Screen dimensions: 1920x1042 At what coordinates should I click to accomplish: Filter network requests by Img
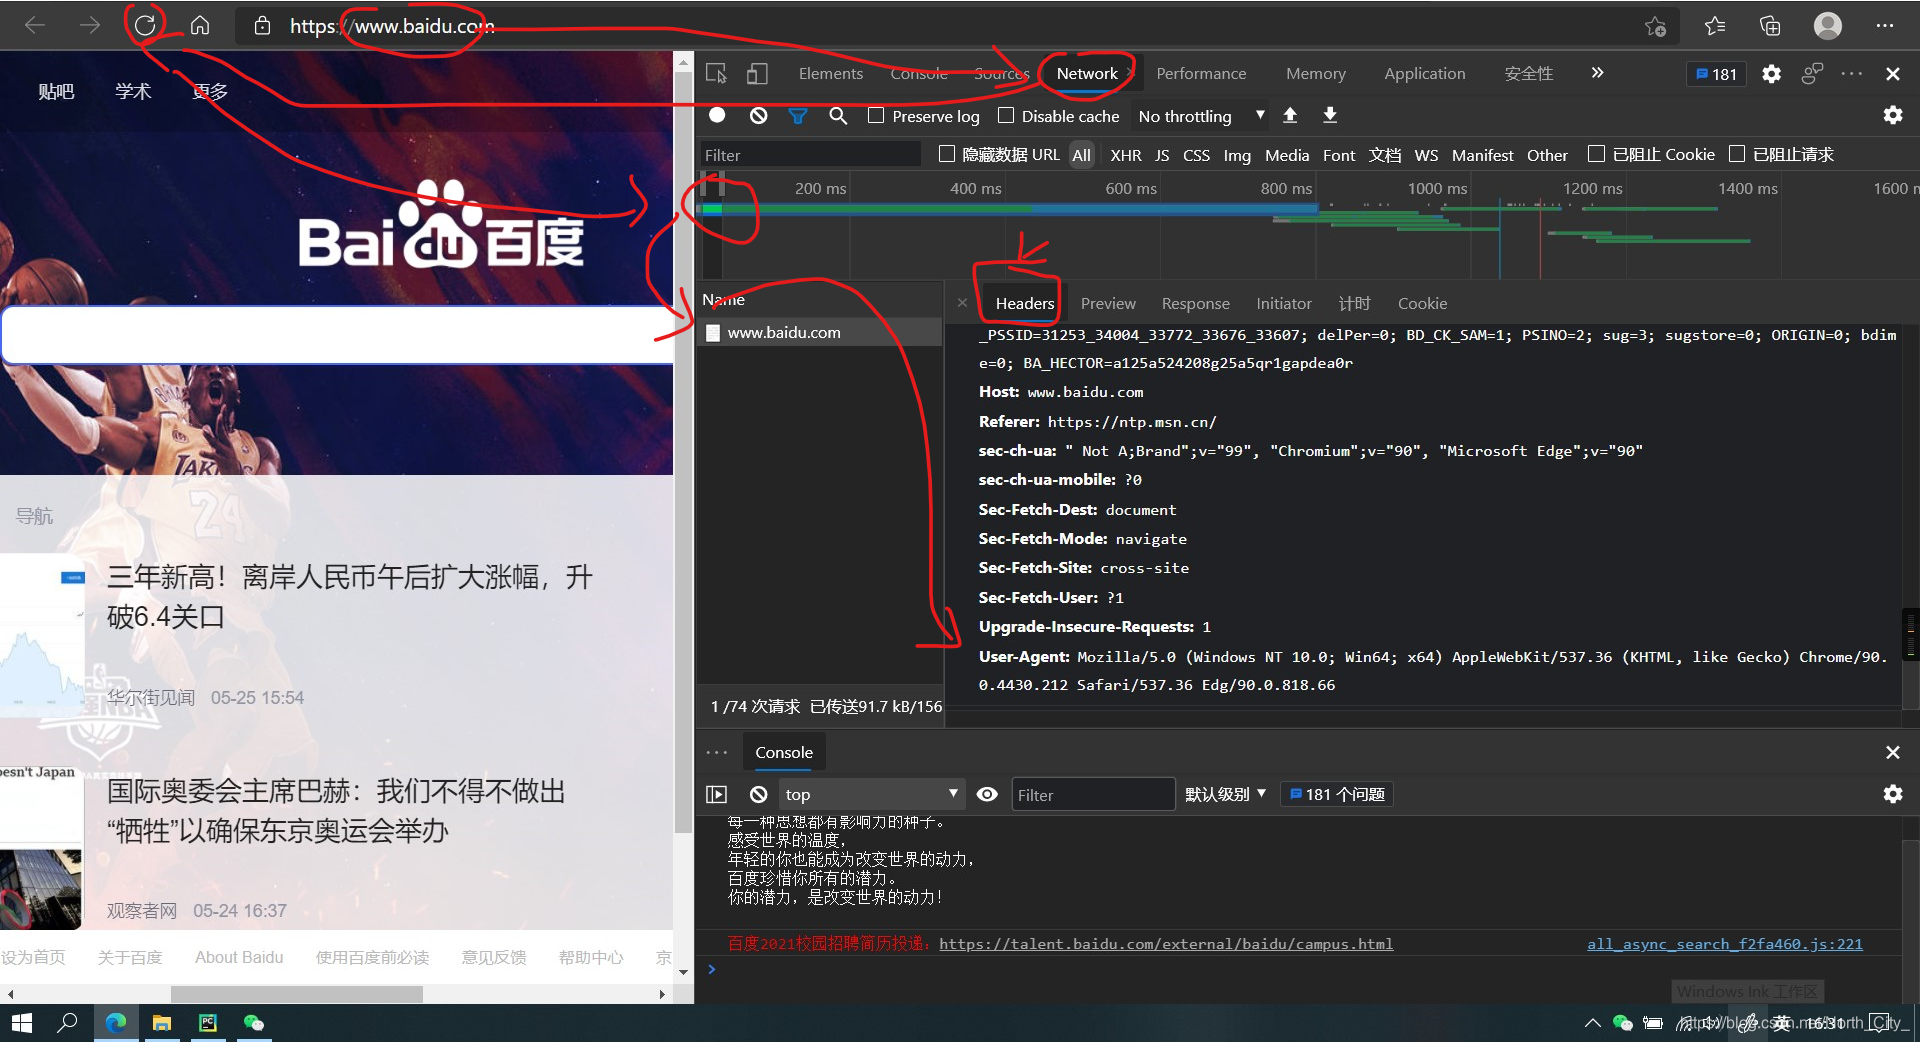(1237, 155)
